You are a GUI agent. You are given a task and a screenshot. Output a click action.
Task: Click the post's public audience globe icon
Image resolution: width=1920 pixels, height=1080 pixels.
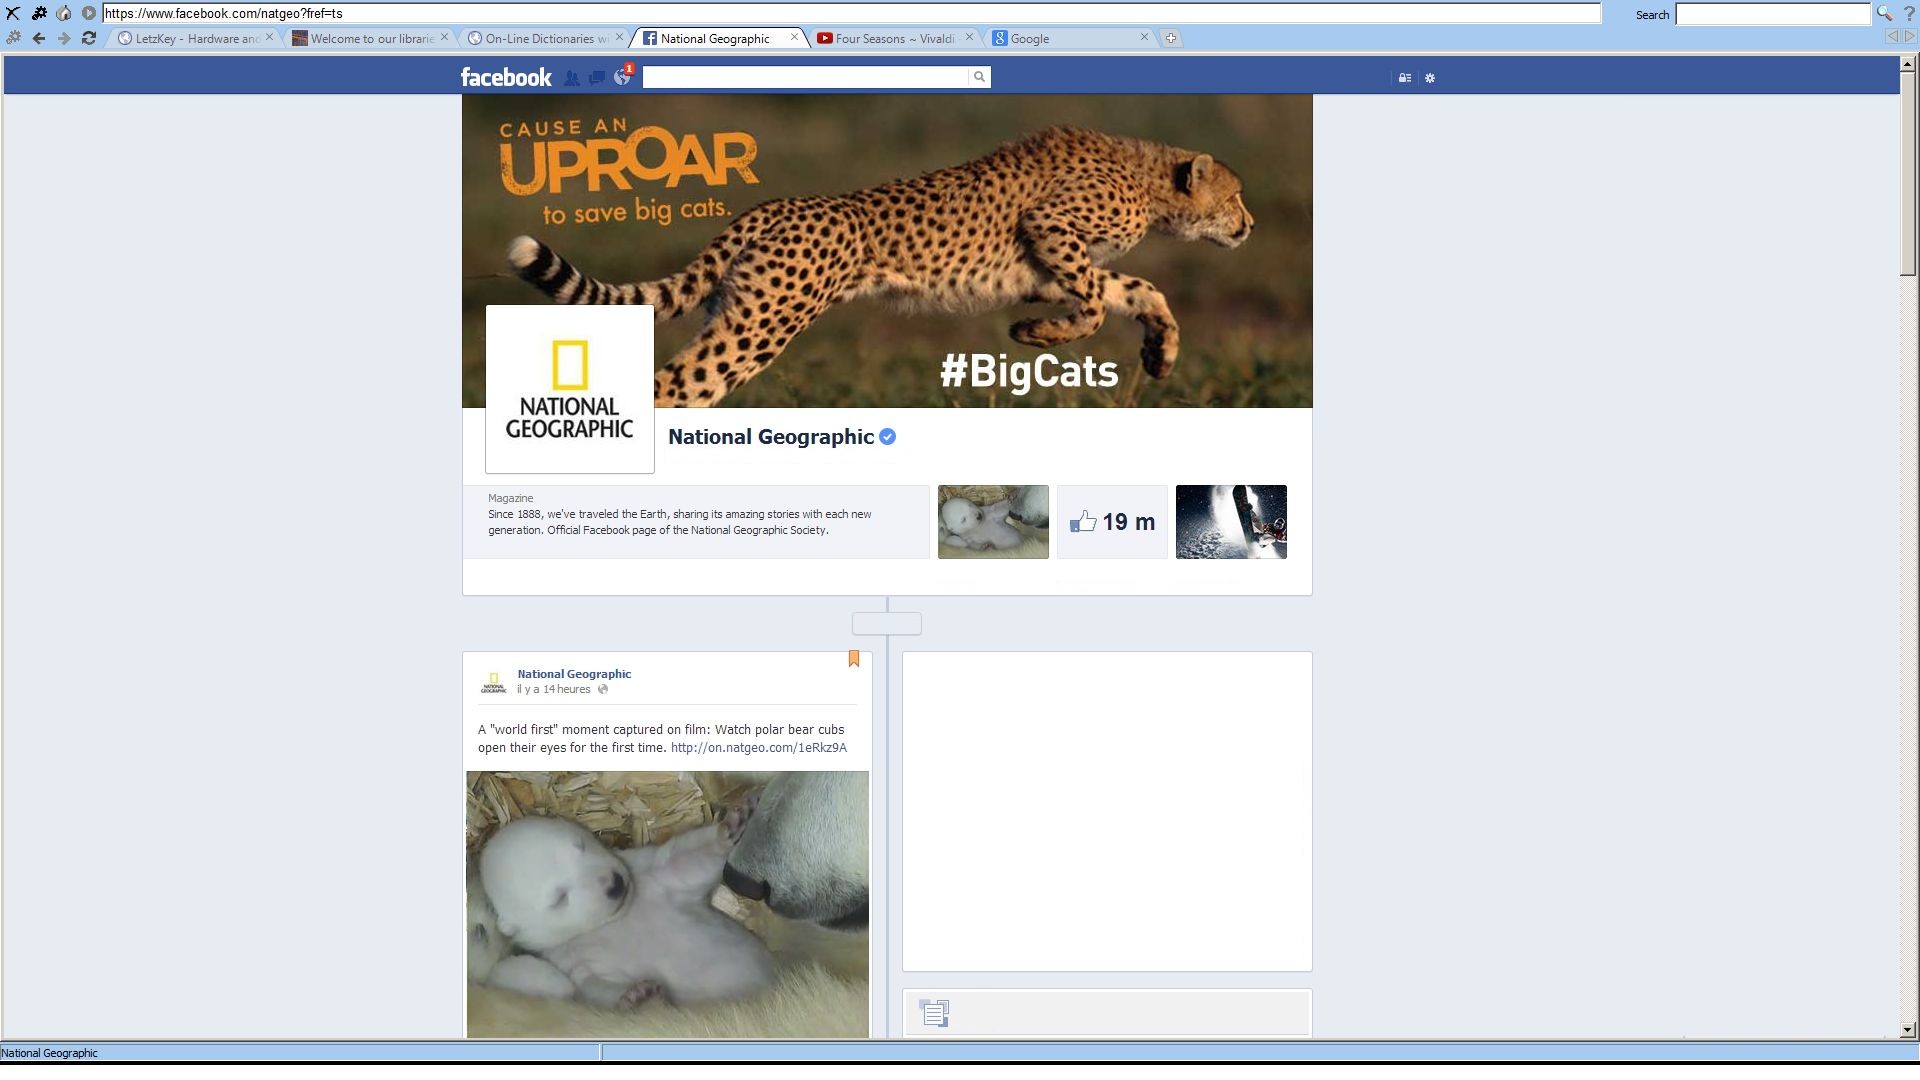point(603,689)
